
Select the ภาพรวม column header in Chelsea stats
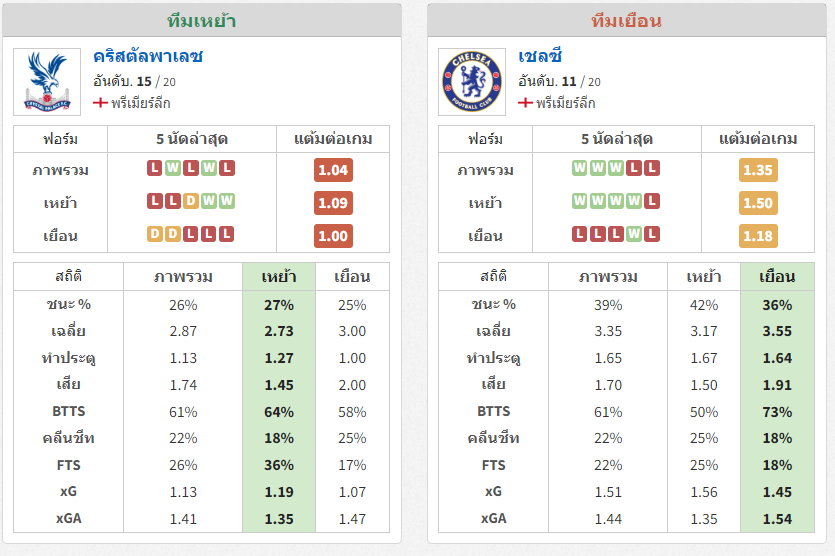pos(608,276)
